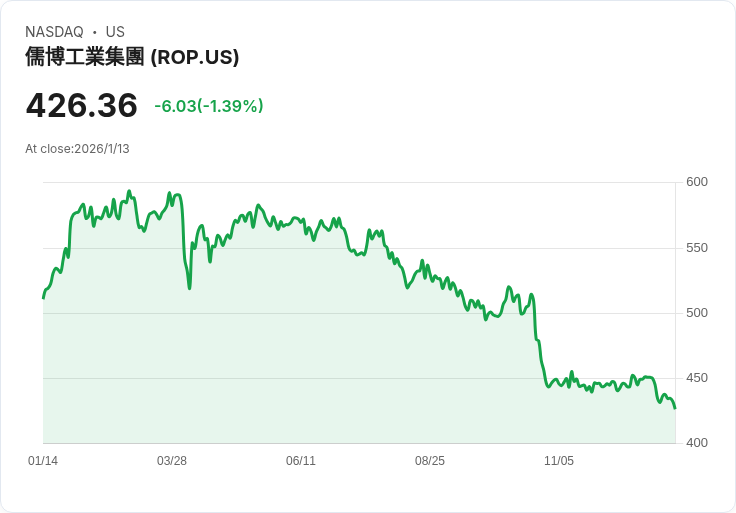Click the stock title 儒博工業集團 (ROP.US)
Screen dimensions: 736x513
132,57
